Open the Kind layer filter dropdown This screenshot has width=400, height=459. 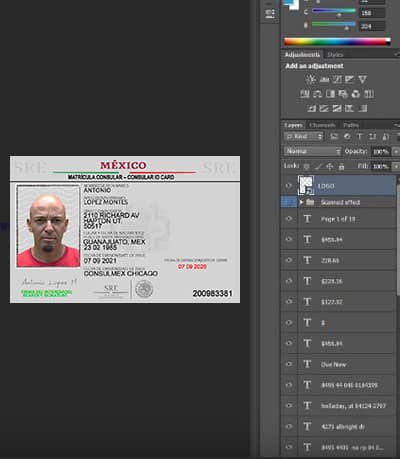304,136
